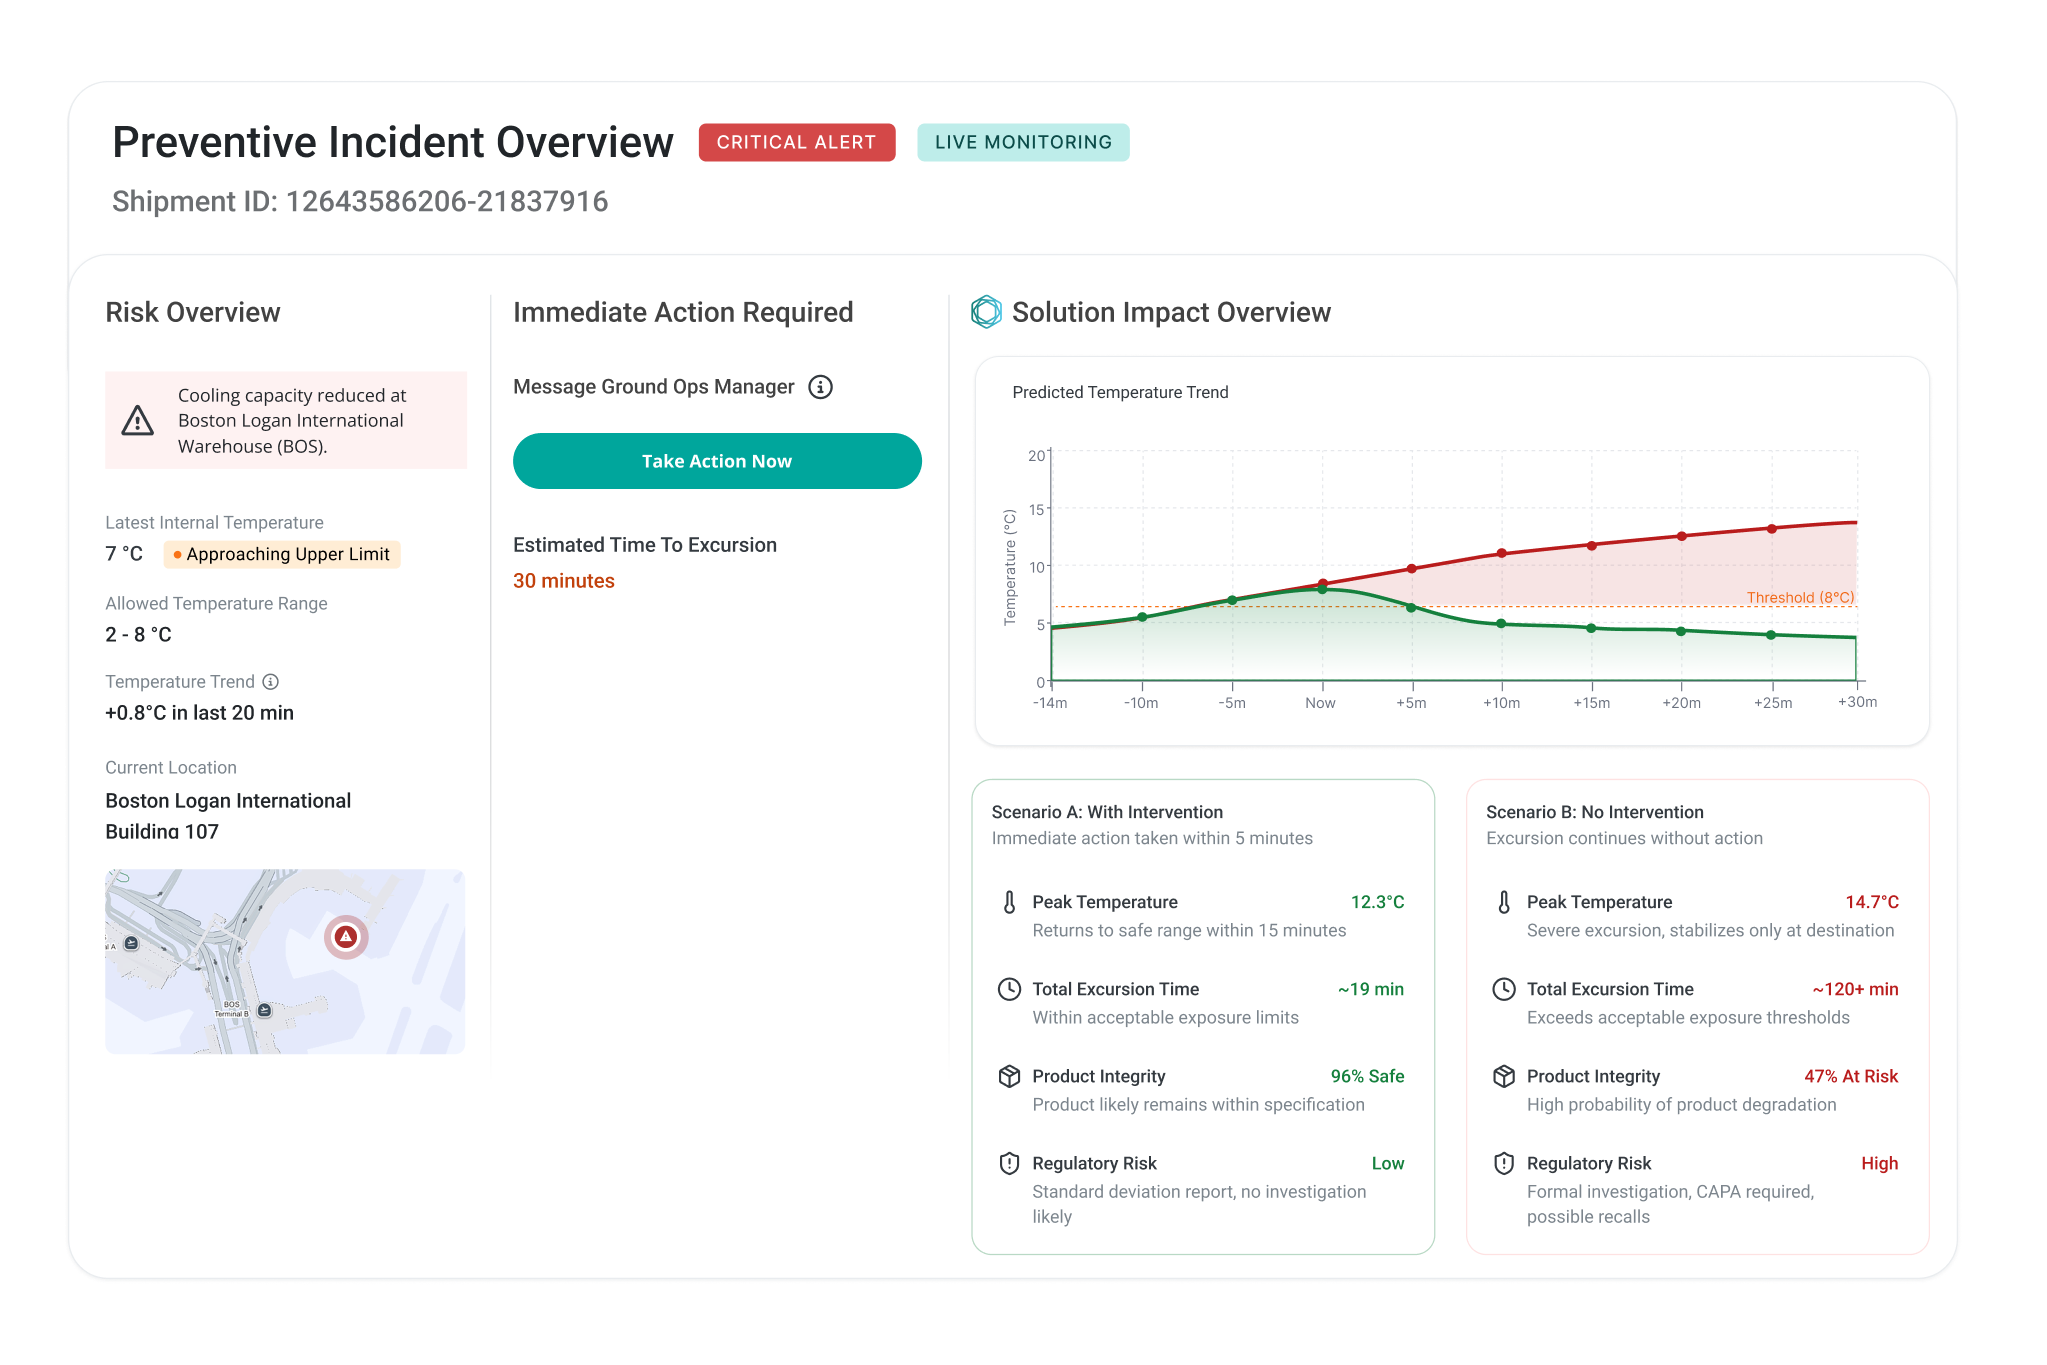Select the Scenario B: No Intervention card title
Image resolution: width=2047 pixels, height=1365 pixels.
(1594, 812)
